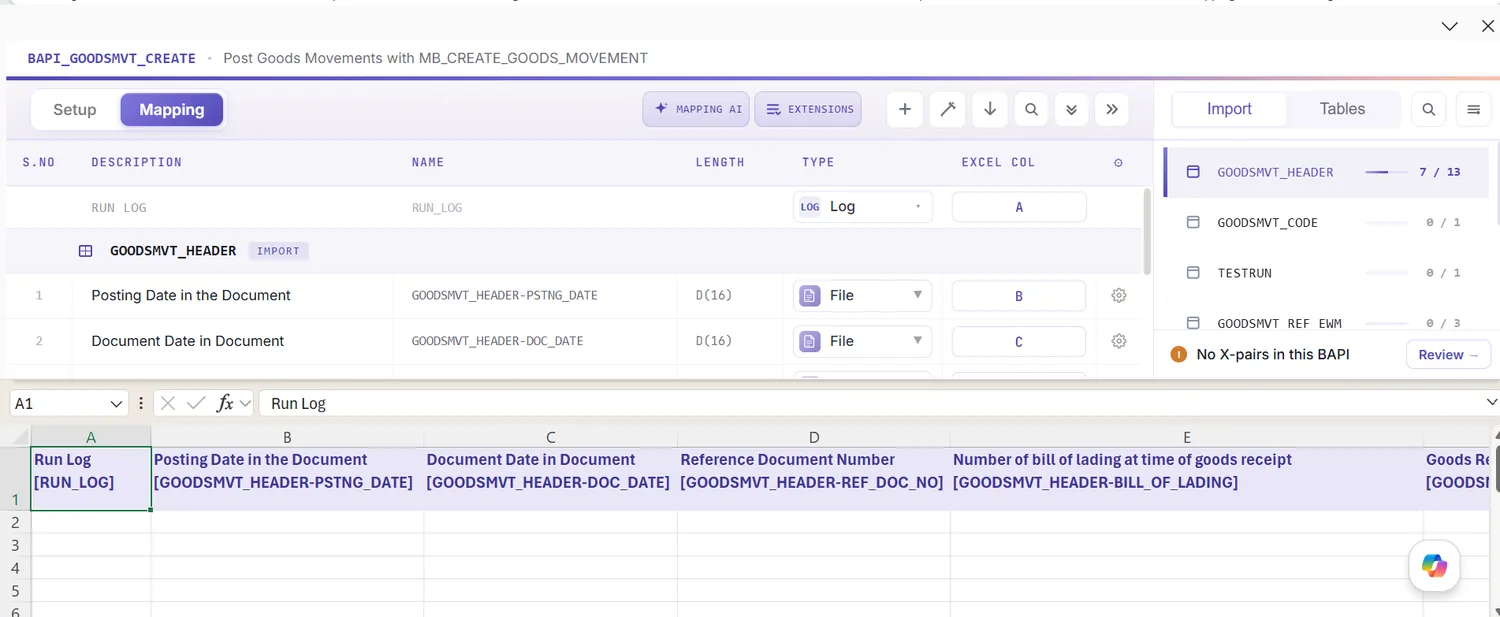Switch to the Mapping tab
The width and height of the screenshot is (1500, 617).
pos(172,110)
